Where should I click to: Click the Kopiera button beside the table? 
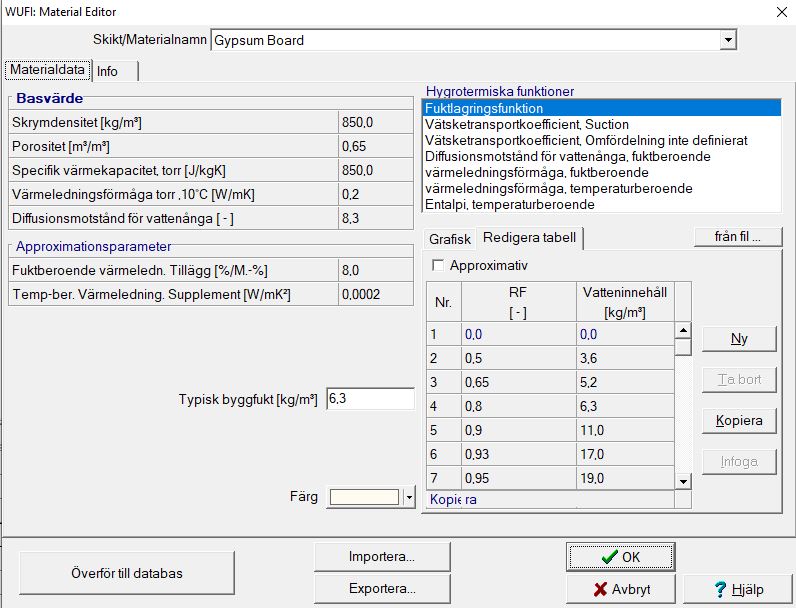click(x=739, y=421)
